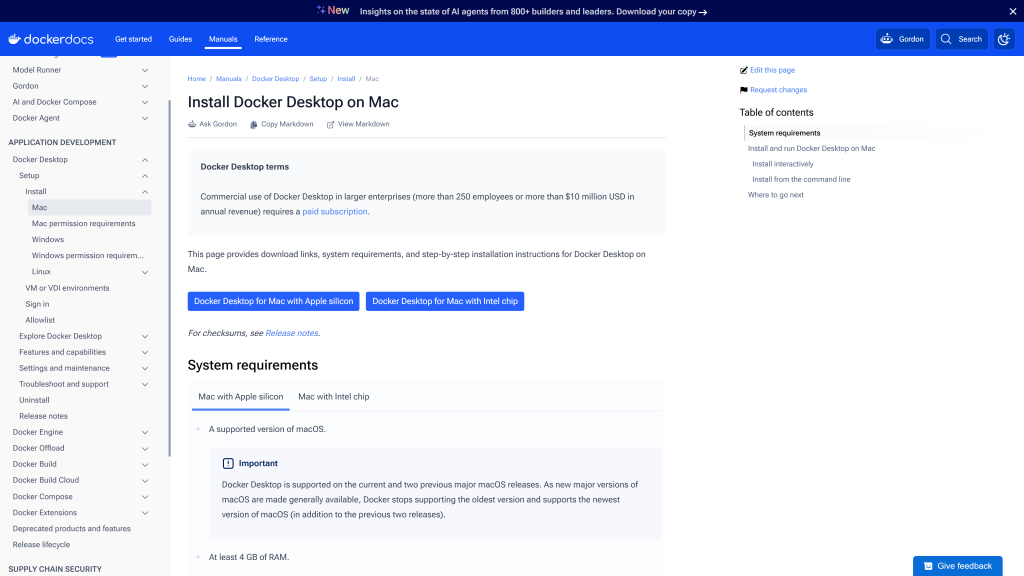Switch to Mac with Intel chip tab
Image resolution: width=1024 pixels, height=576 pixels.
coord(334,396)
